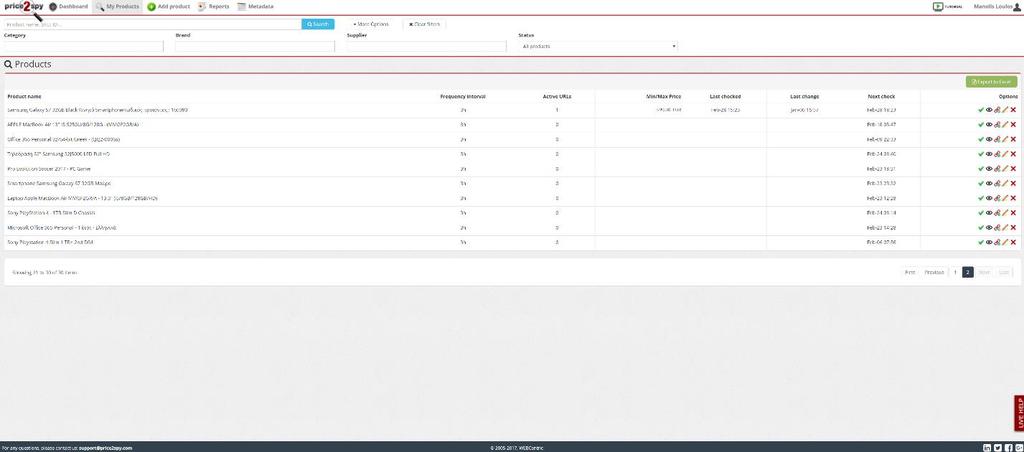The width and height of the screenshot is (1024, 452).
Task: Select page 1 in pagination
Action: [955, 272]
